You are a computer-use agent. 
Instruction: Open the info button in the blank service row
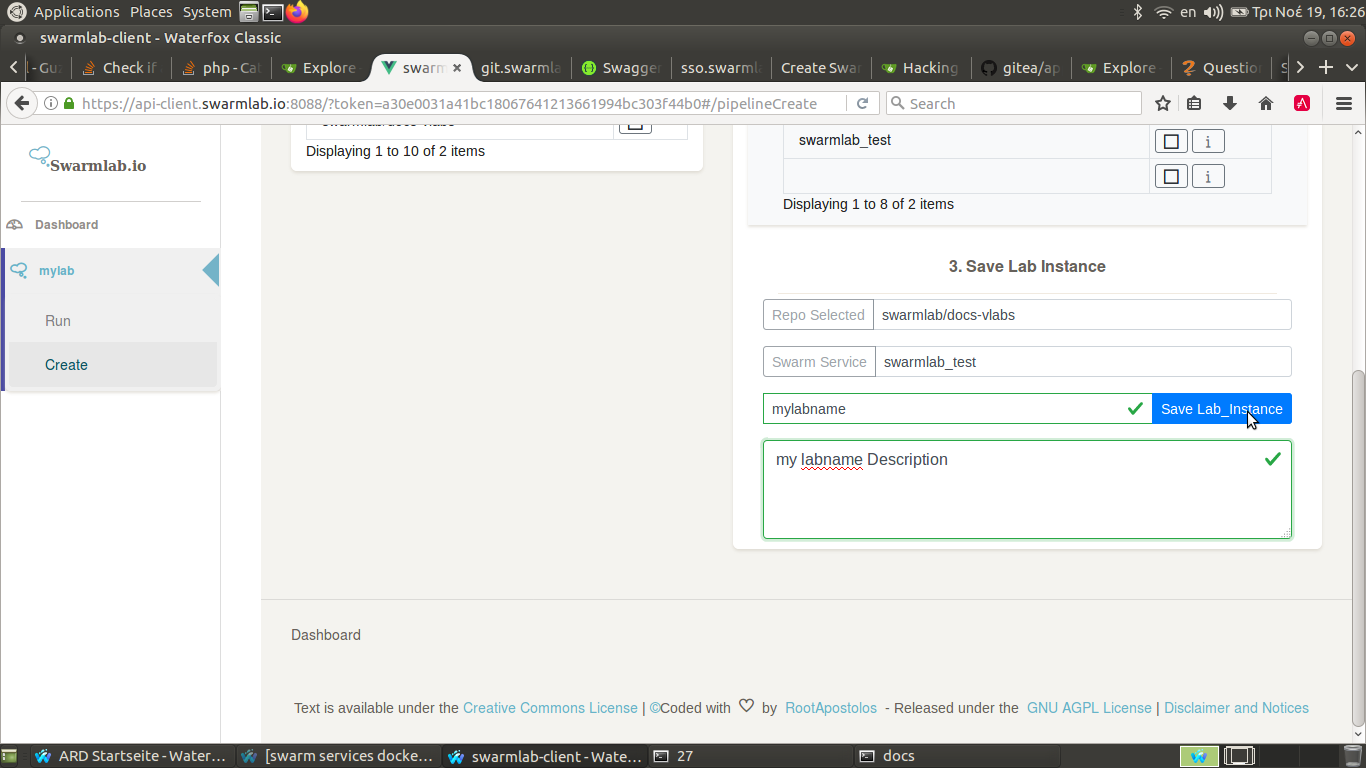1208,177
